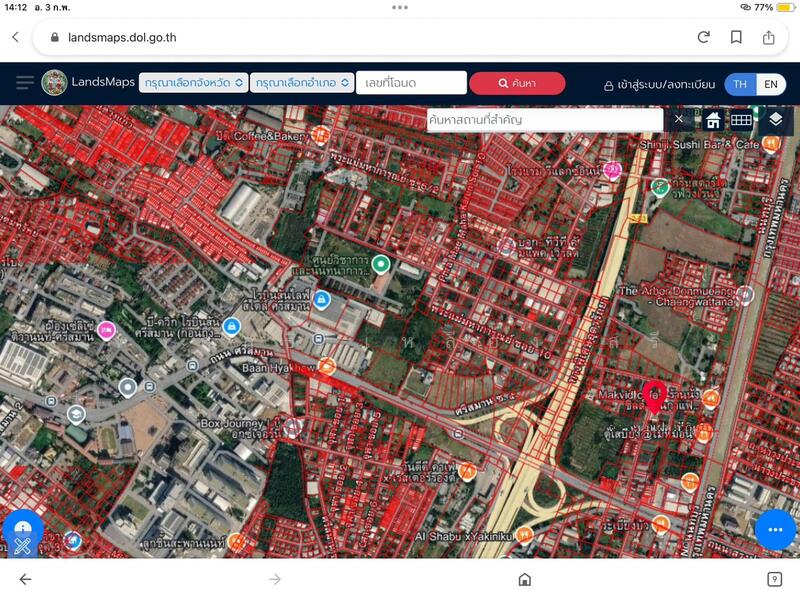
Task: Open the browser tabs counter button
Action: (x=774, y=579)
